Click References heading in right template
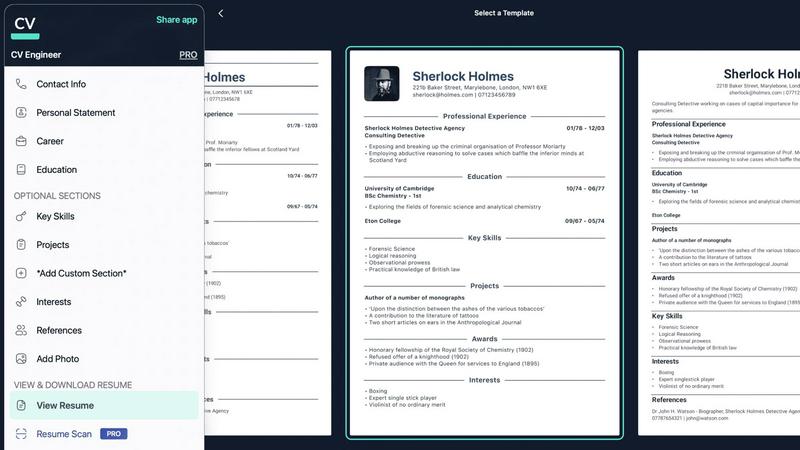The height and width of the screenshot is (450, 800). [x=669, y=400]
